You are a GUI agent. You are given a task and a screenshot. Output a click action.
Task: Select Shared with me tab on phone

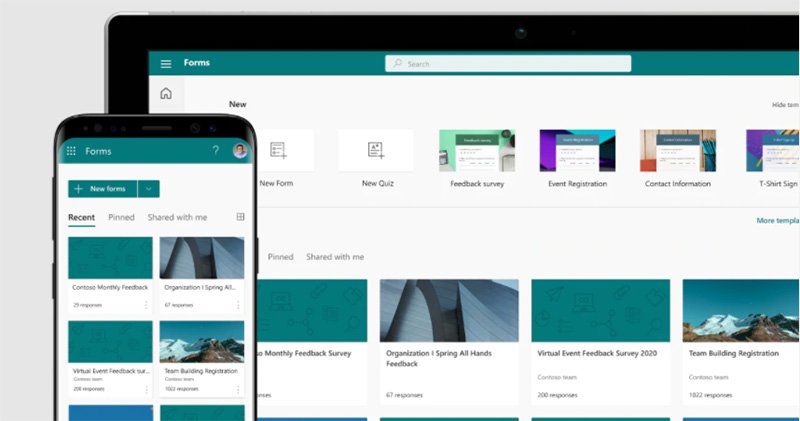(x=178, y=217)
